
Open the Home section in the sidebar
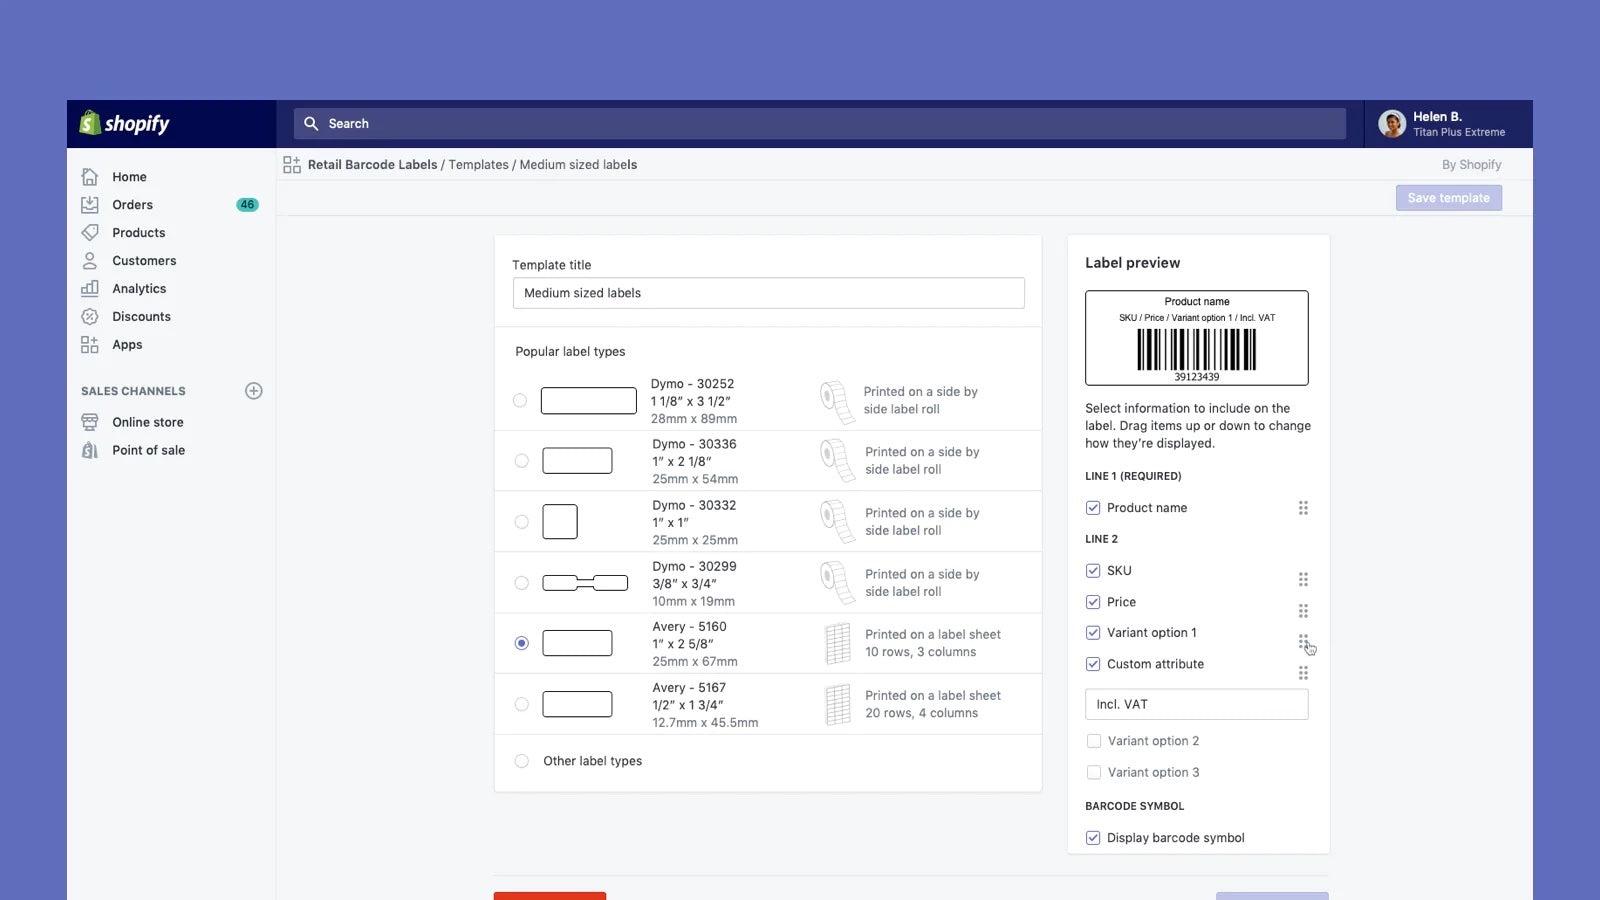(x=129, y=176)
